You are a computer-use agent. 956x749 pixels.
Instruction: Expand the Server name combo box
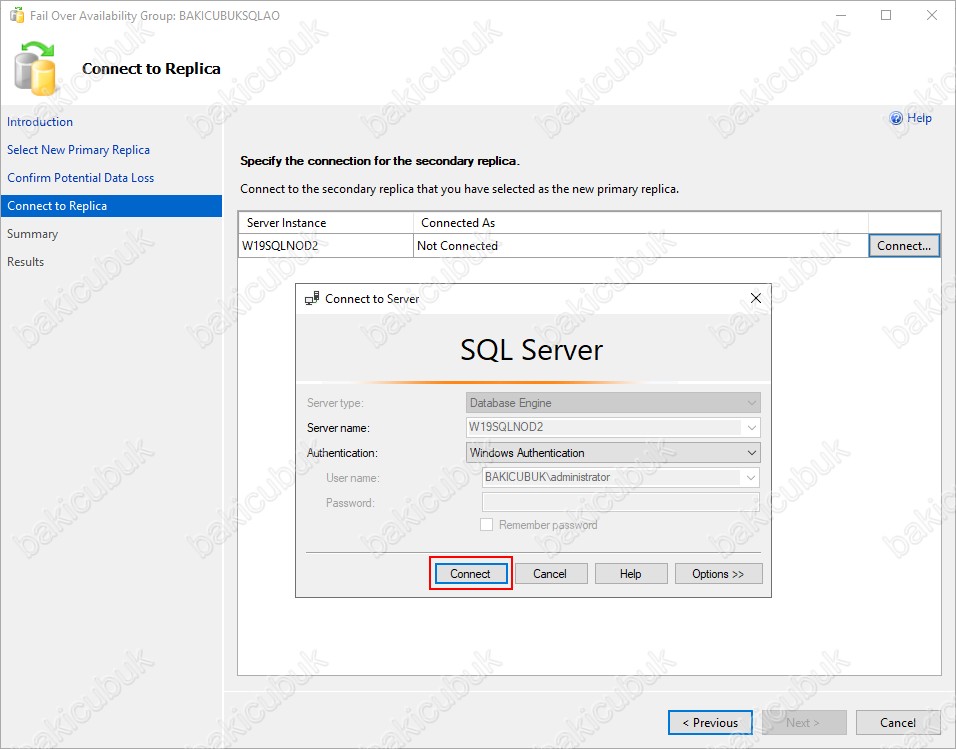pos(751,428)
